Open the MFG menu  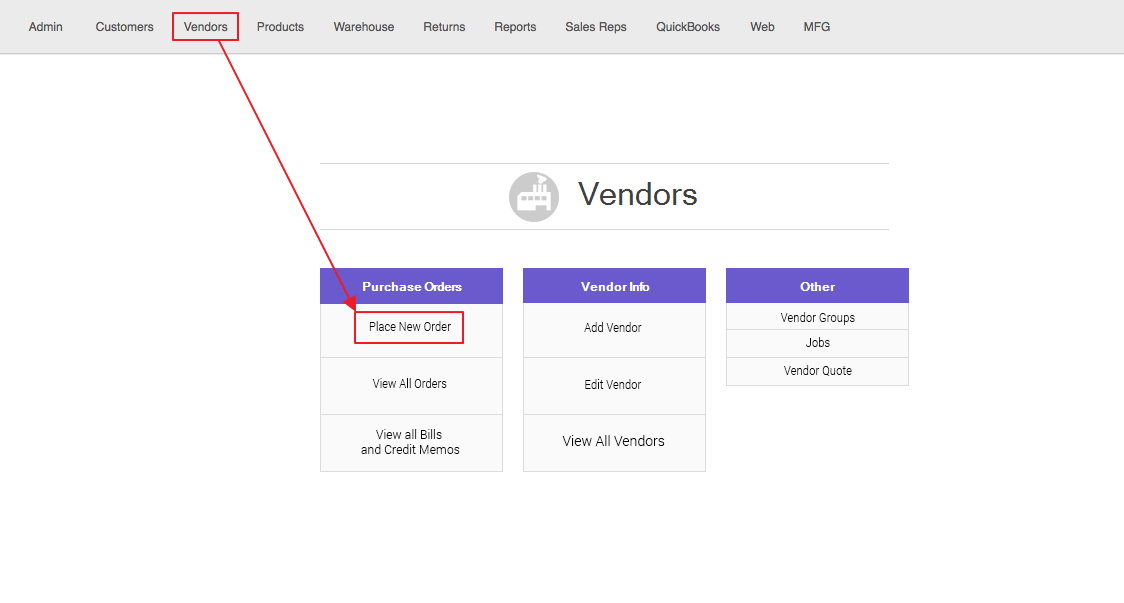817,27
